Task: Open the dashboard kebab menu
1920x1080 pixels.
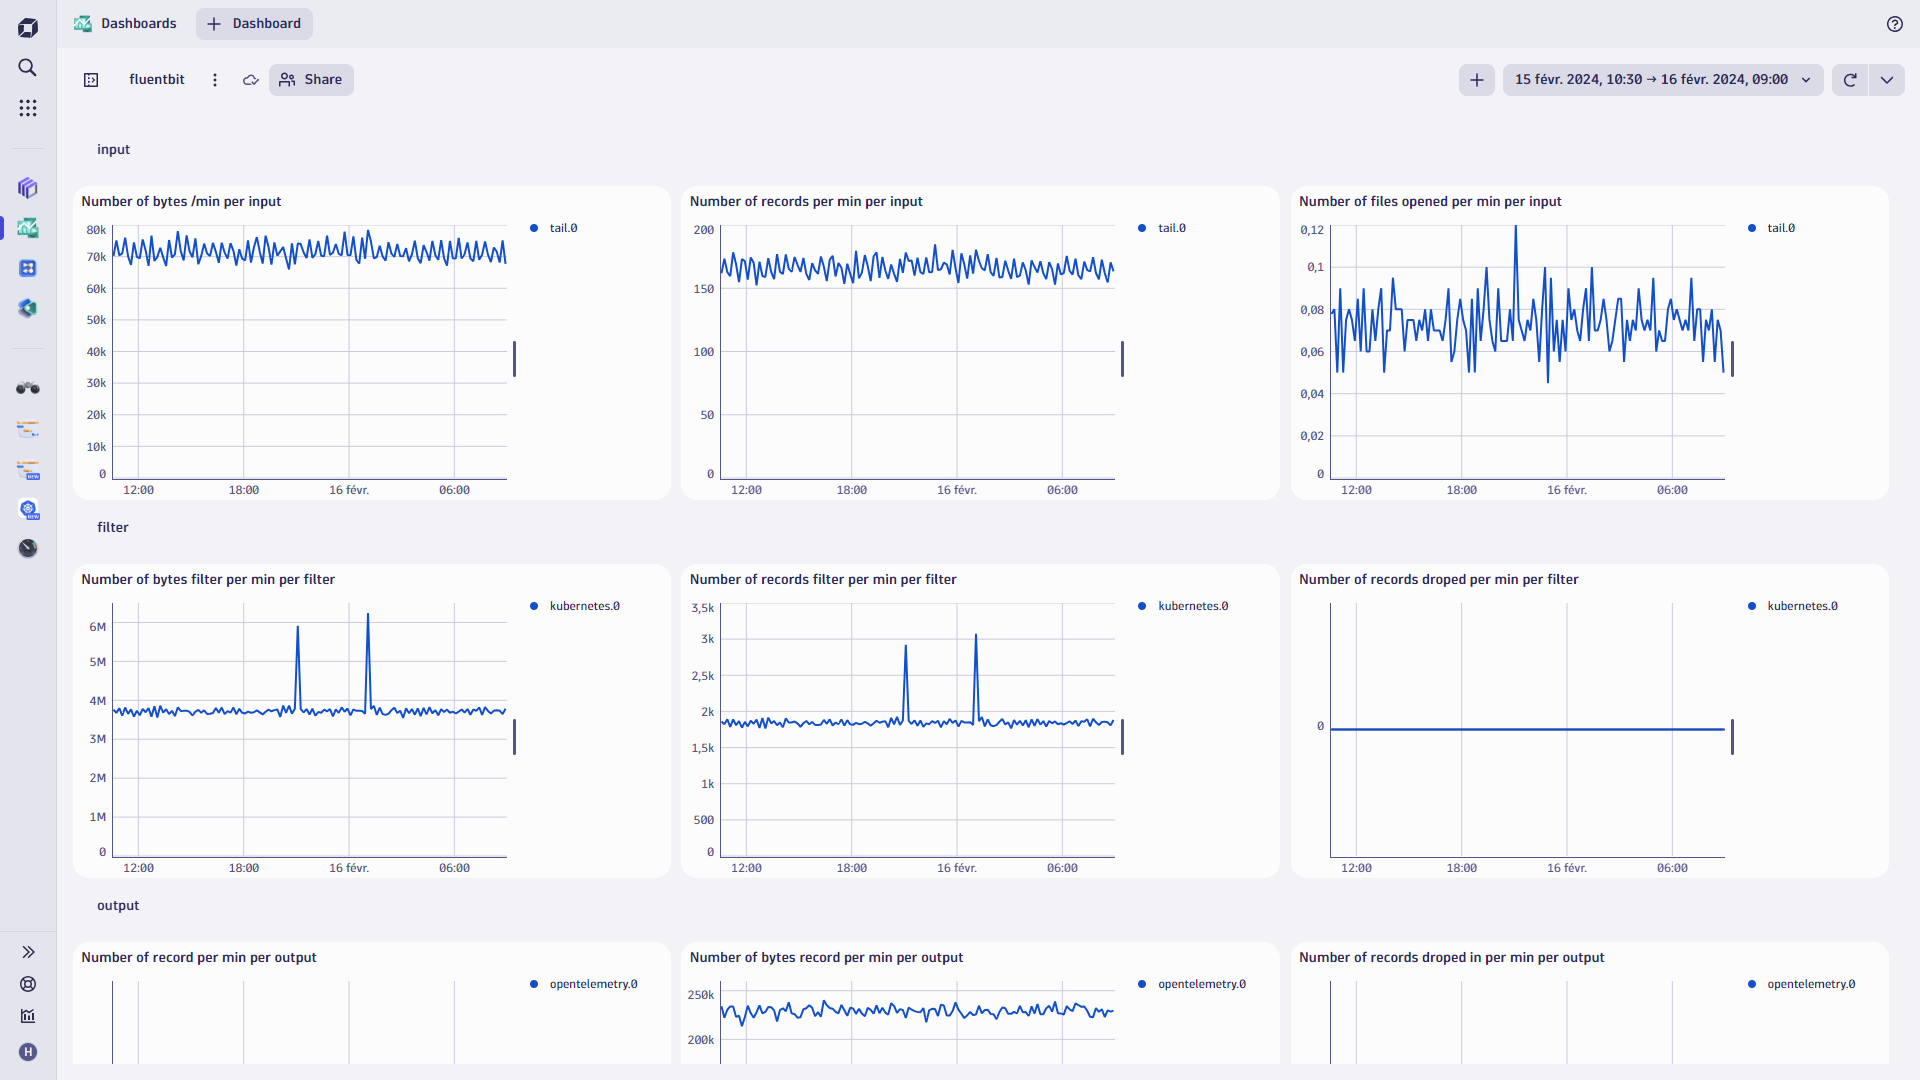Action: pos(214,79)
